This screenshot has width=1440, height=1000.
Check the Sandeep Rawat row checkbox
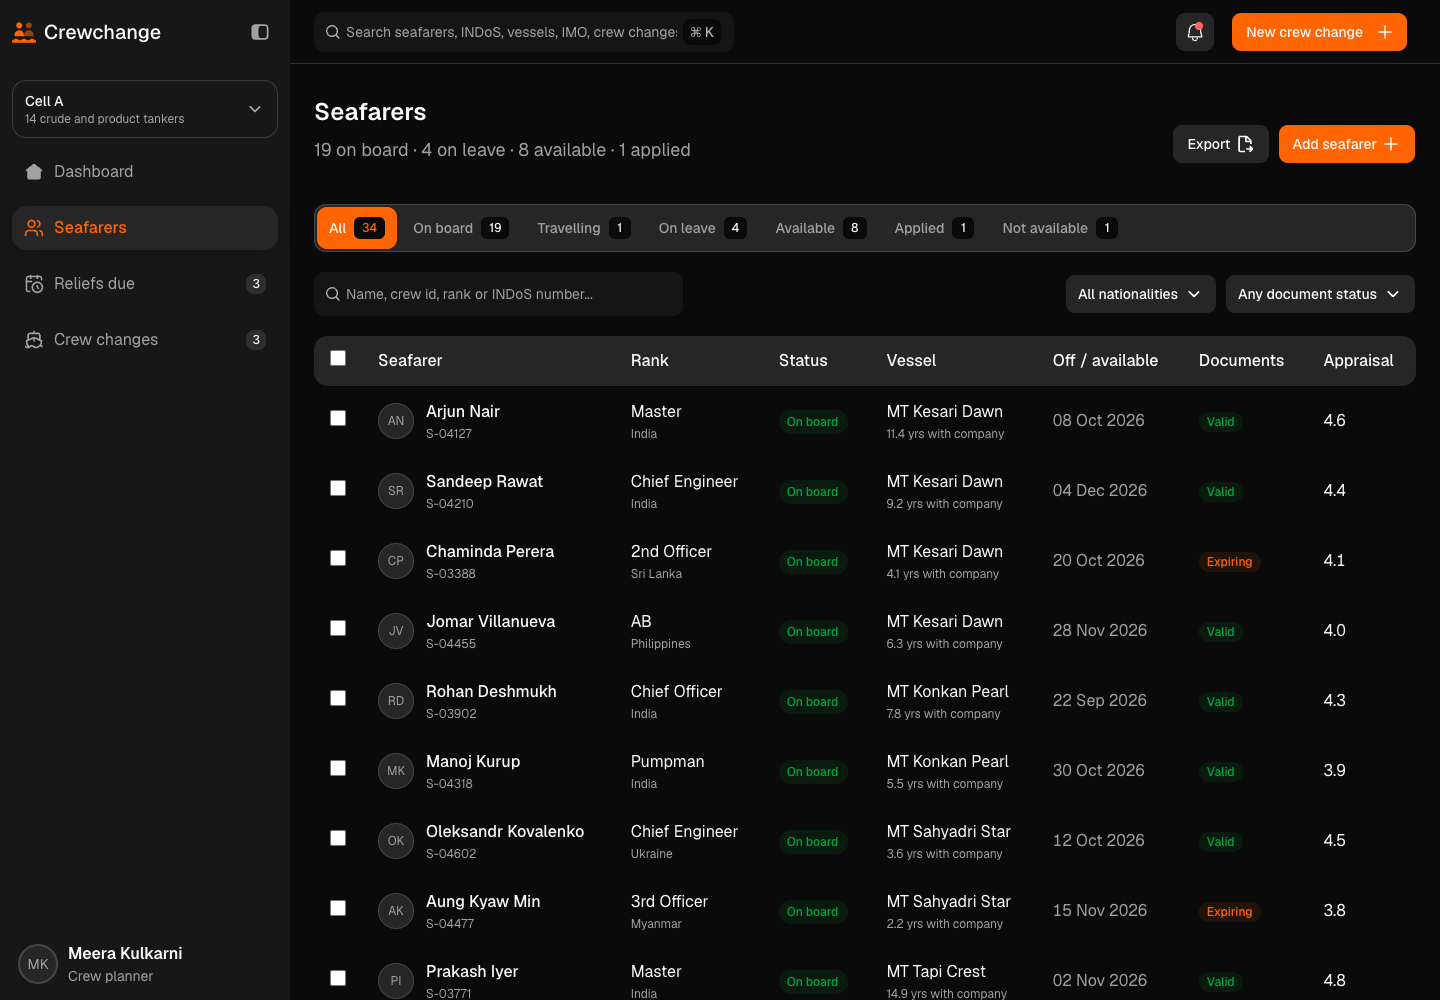(338, 488)
